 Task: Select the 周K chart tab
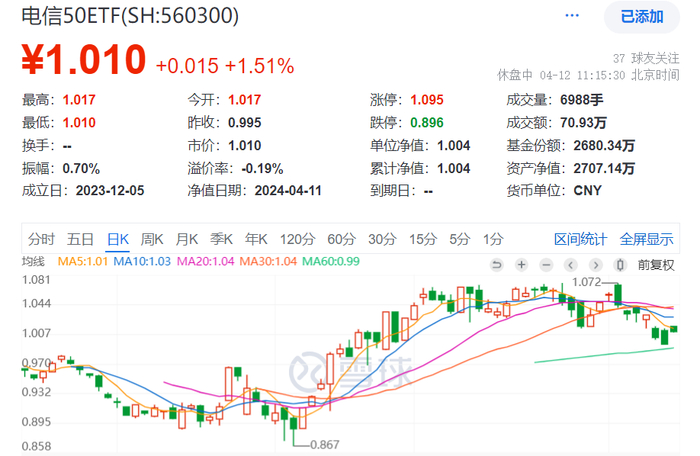point(152,239)
